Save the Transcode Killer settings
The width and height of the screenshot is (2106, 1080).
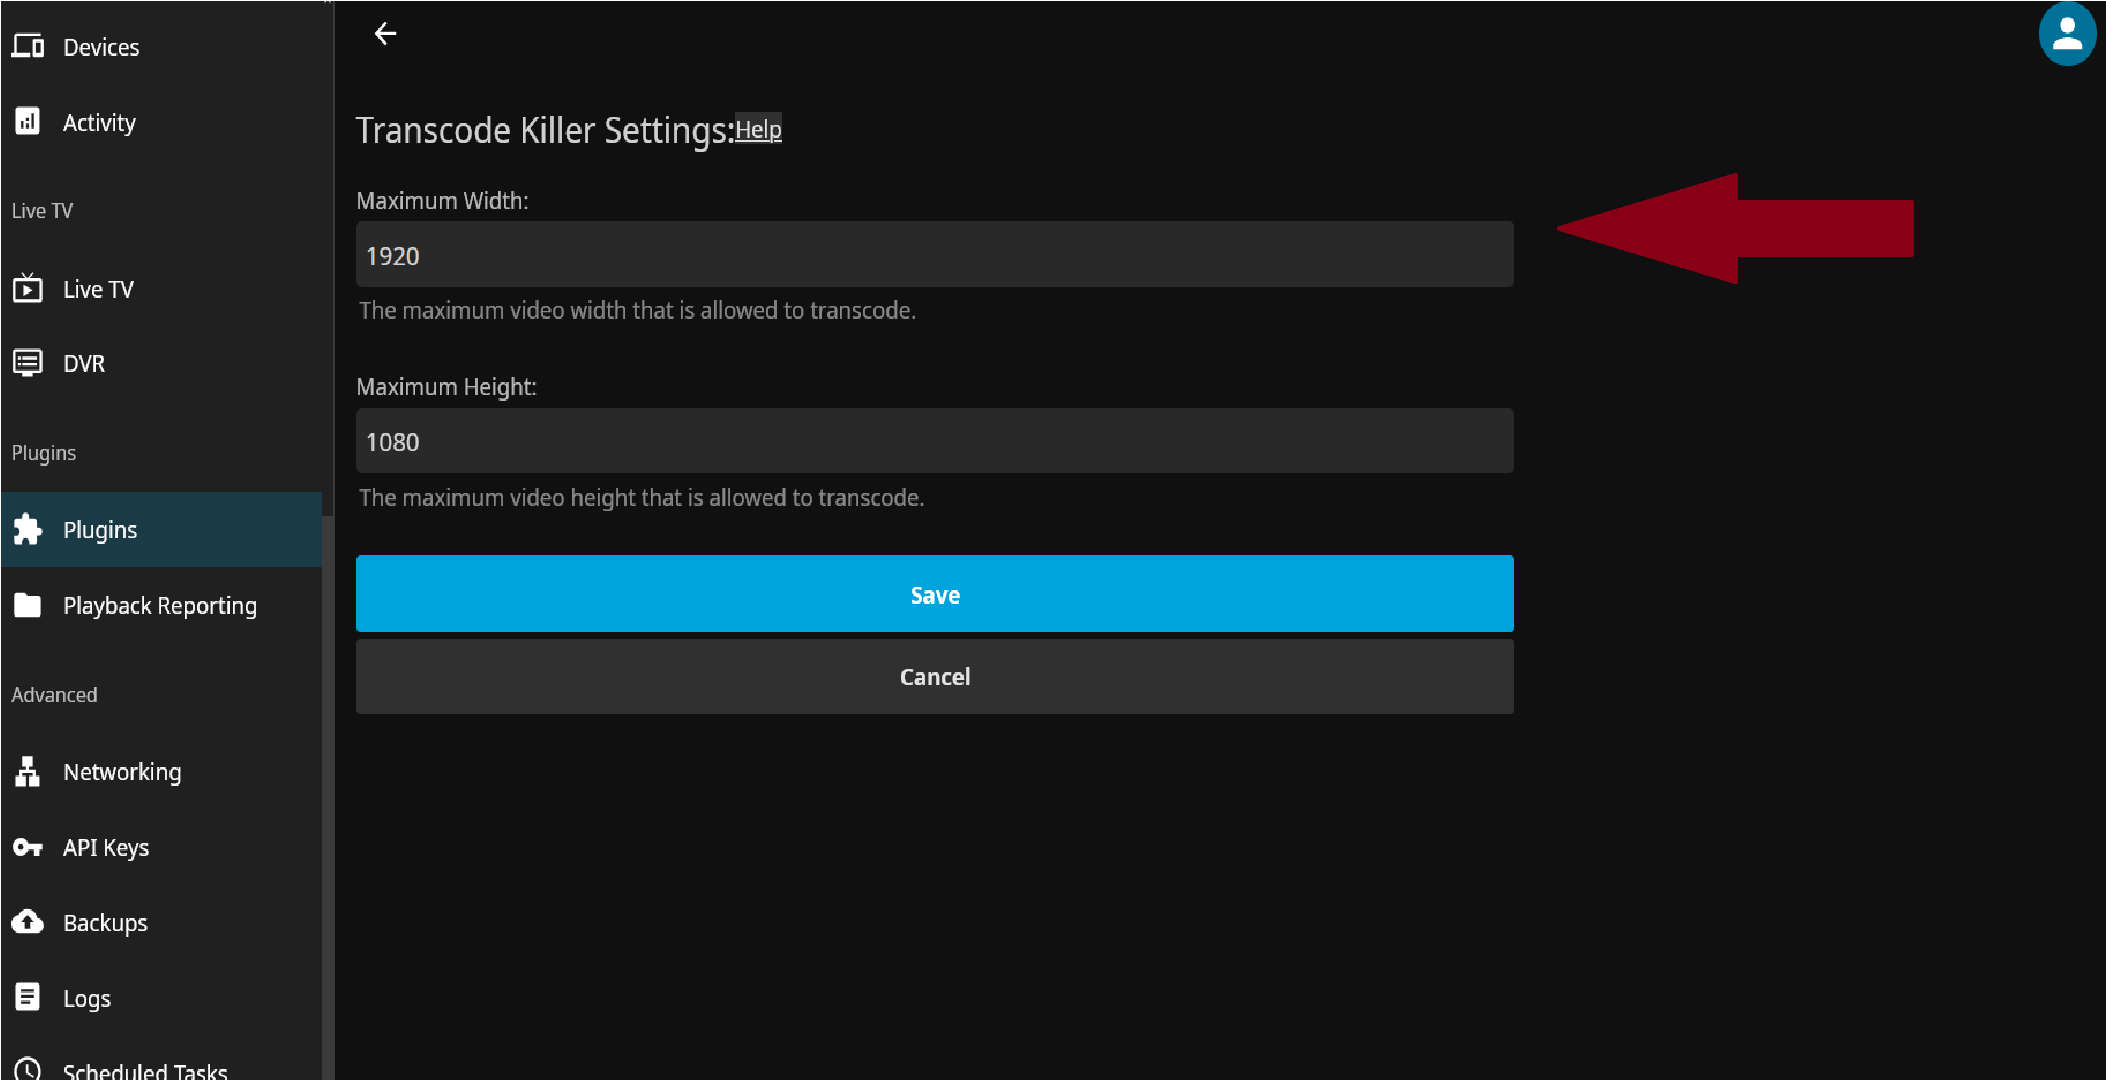(x=934, y=594)
